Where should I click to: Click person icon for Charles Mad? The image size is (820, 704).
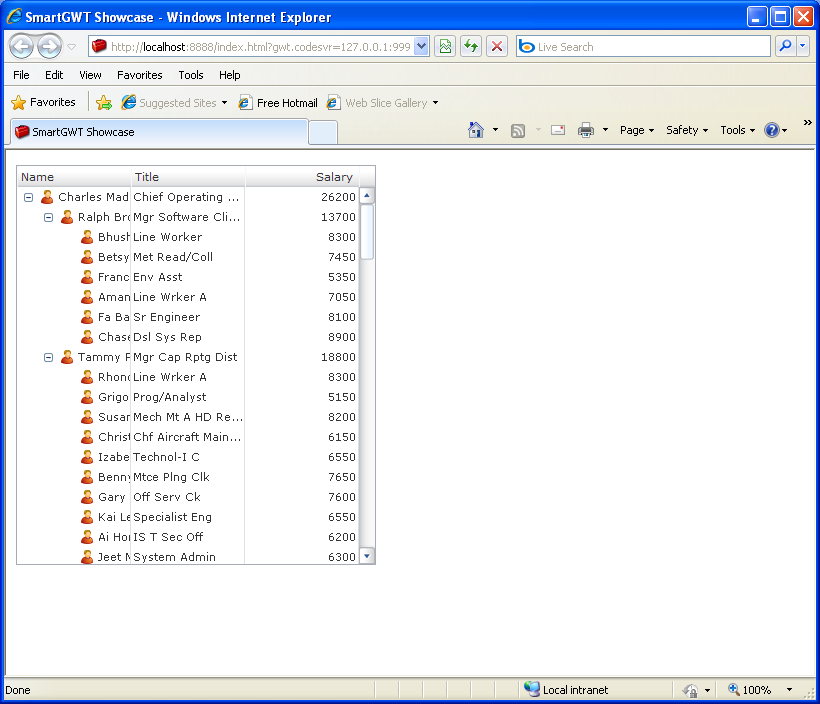click(x=47, y=197)
